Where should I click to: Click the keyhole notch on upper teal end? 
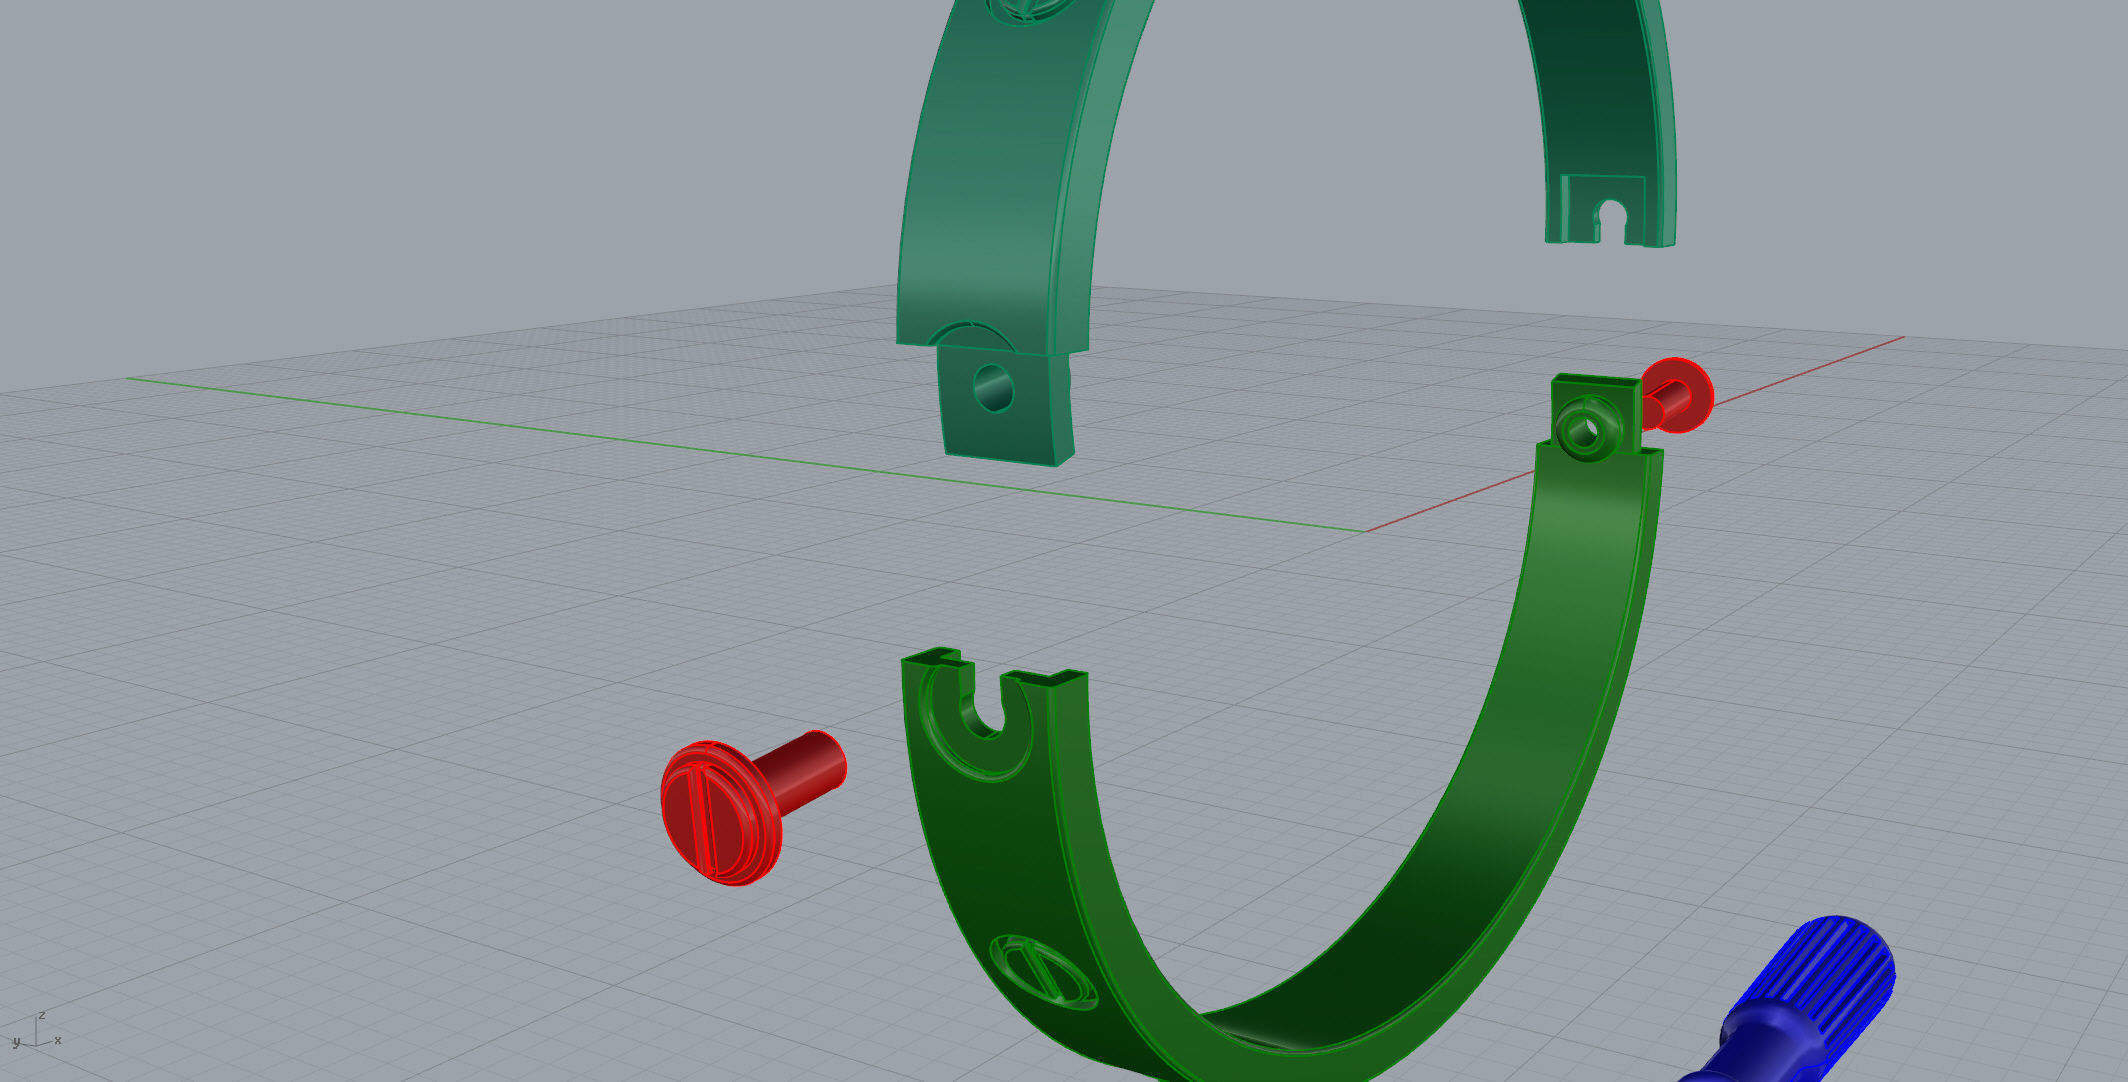coord(1611,220)
